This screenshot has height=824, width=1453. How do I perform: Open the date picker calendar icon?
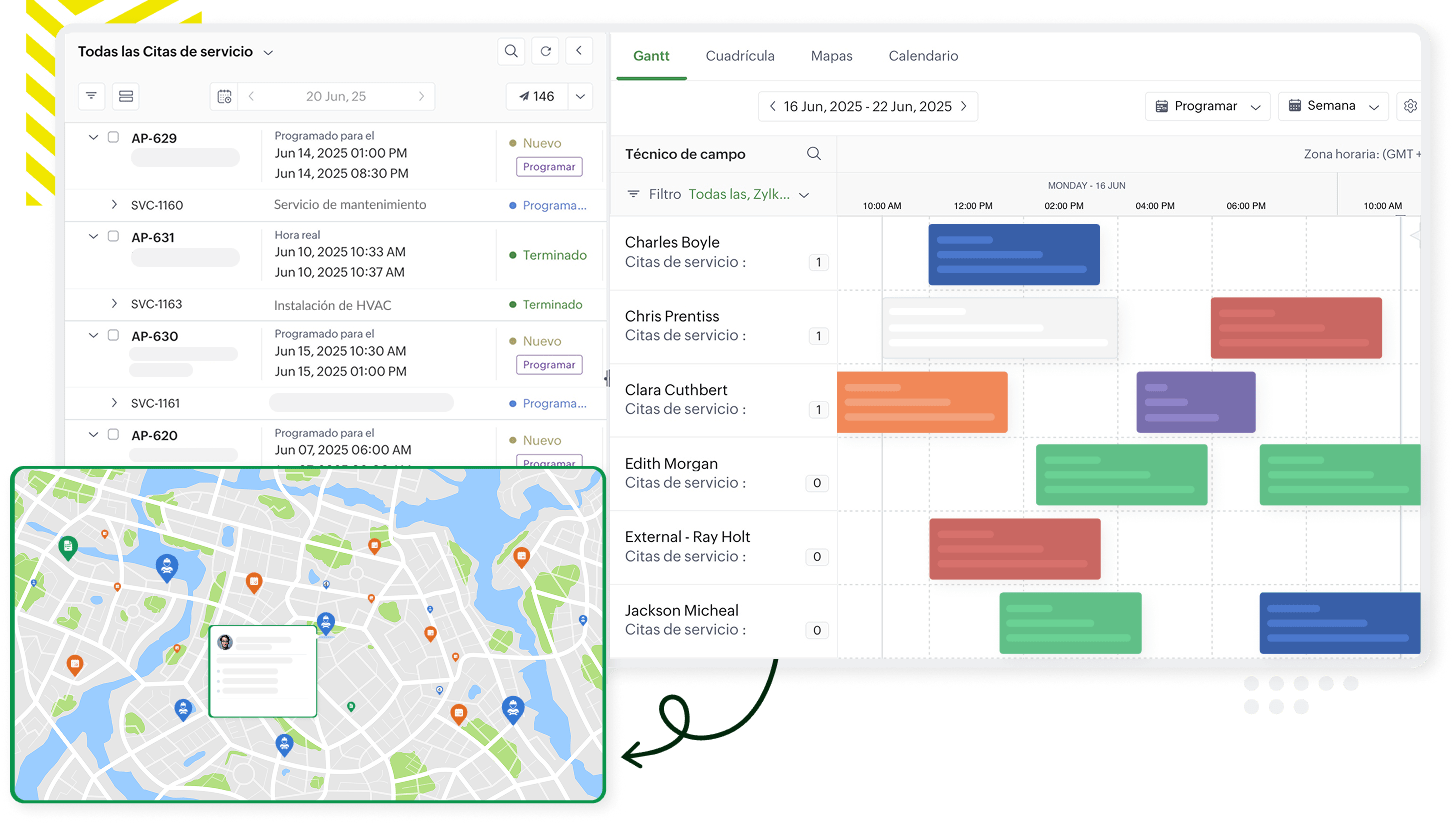tap(225, 97)
